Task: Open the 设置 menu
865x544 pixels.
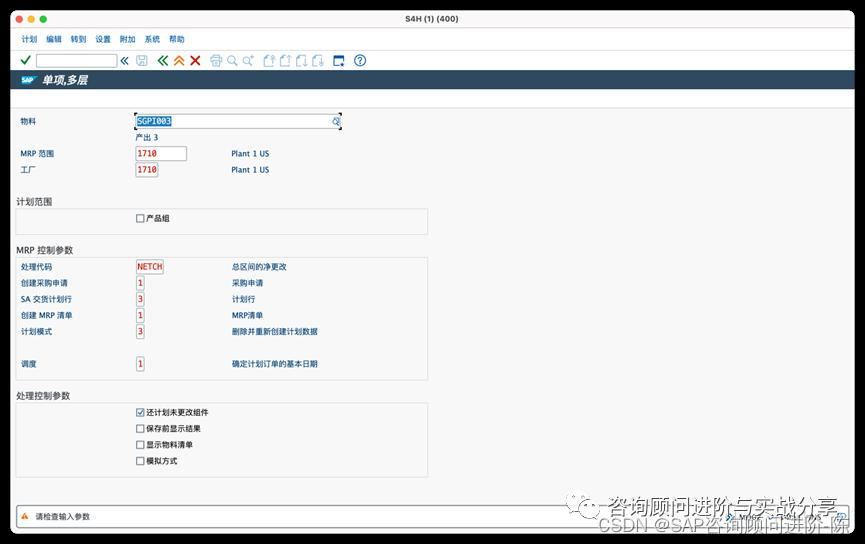Action: point(103,39)
